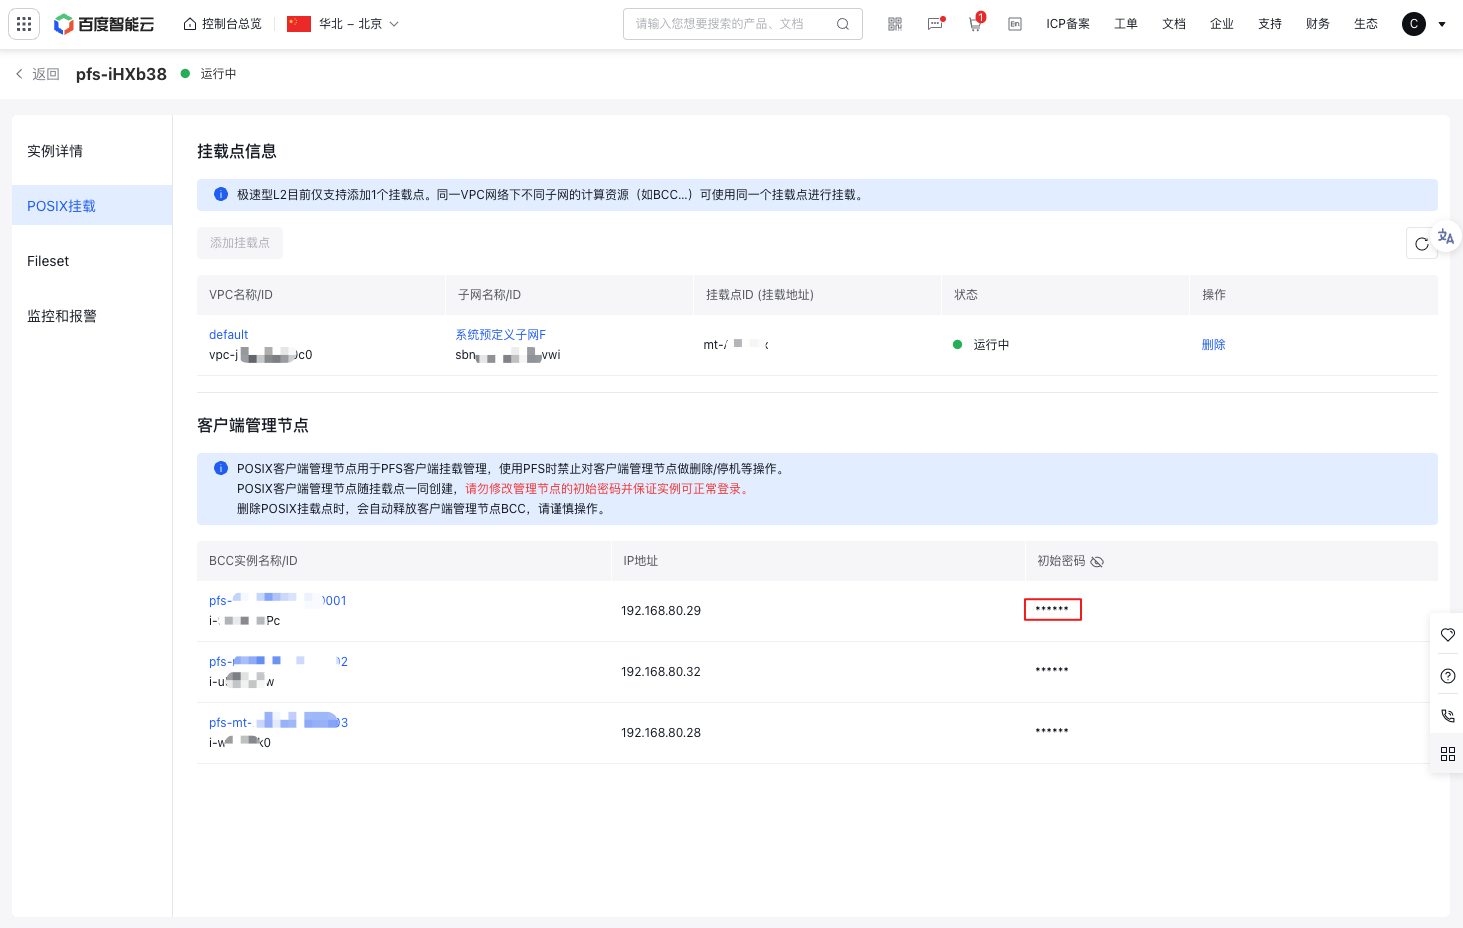
Task: Click masked password for 192.168.80.29
Action: (1052, 609)
